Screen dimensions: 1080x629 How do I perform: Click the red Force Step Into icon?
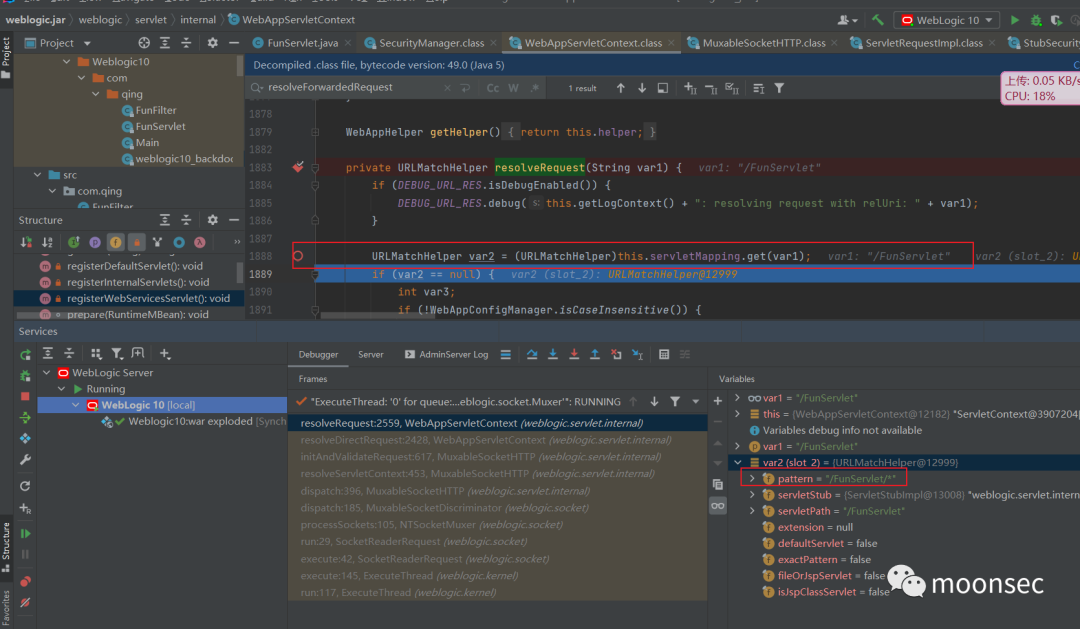[x=574, y=354]
